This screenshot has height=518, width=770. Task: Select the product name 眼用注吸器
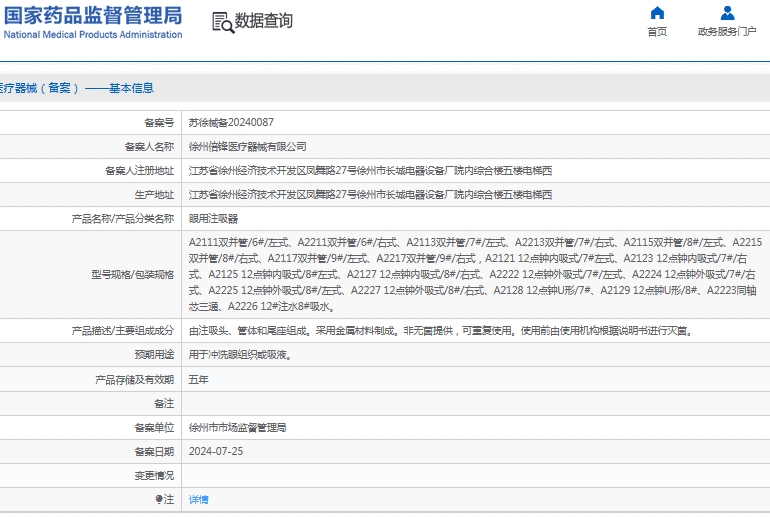(213, 218)
